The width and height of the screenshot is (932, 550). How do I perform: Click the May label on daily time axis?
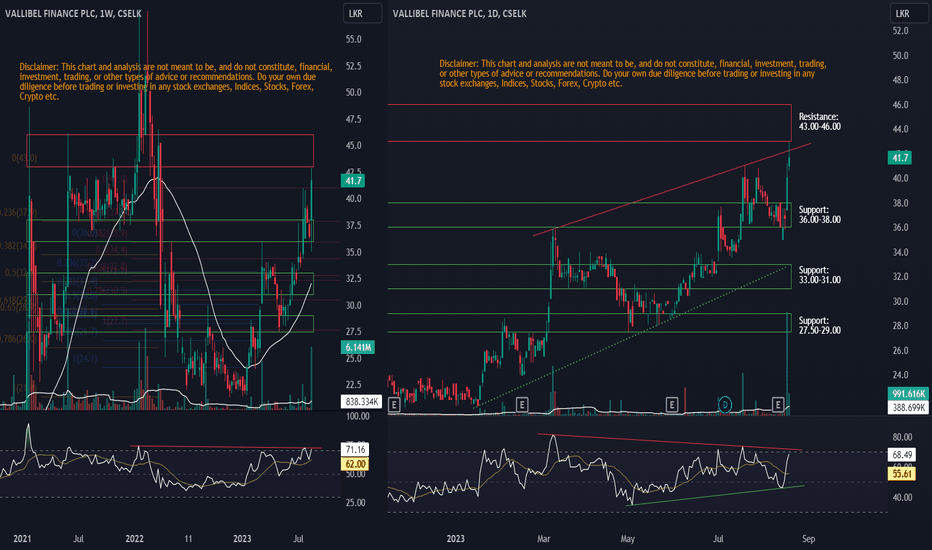tap(628, 539)
